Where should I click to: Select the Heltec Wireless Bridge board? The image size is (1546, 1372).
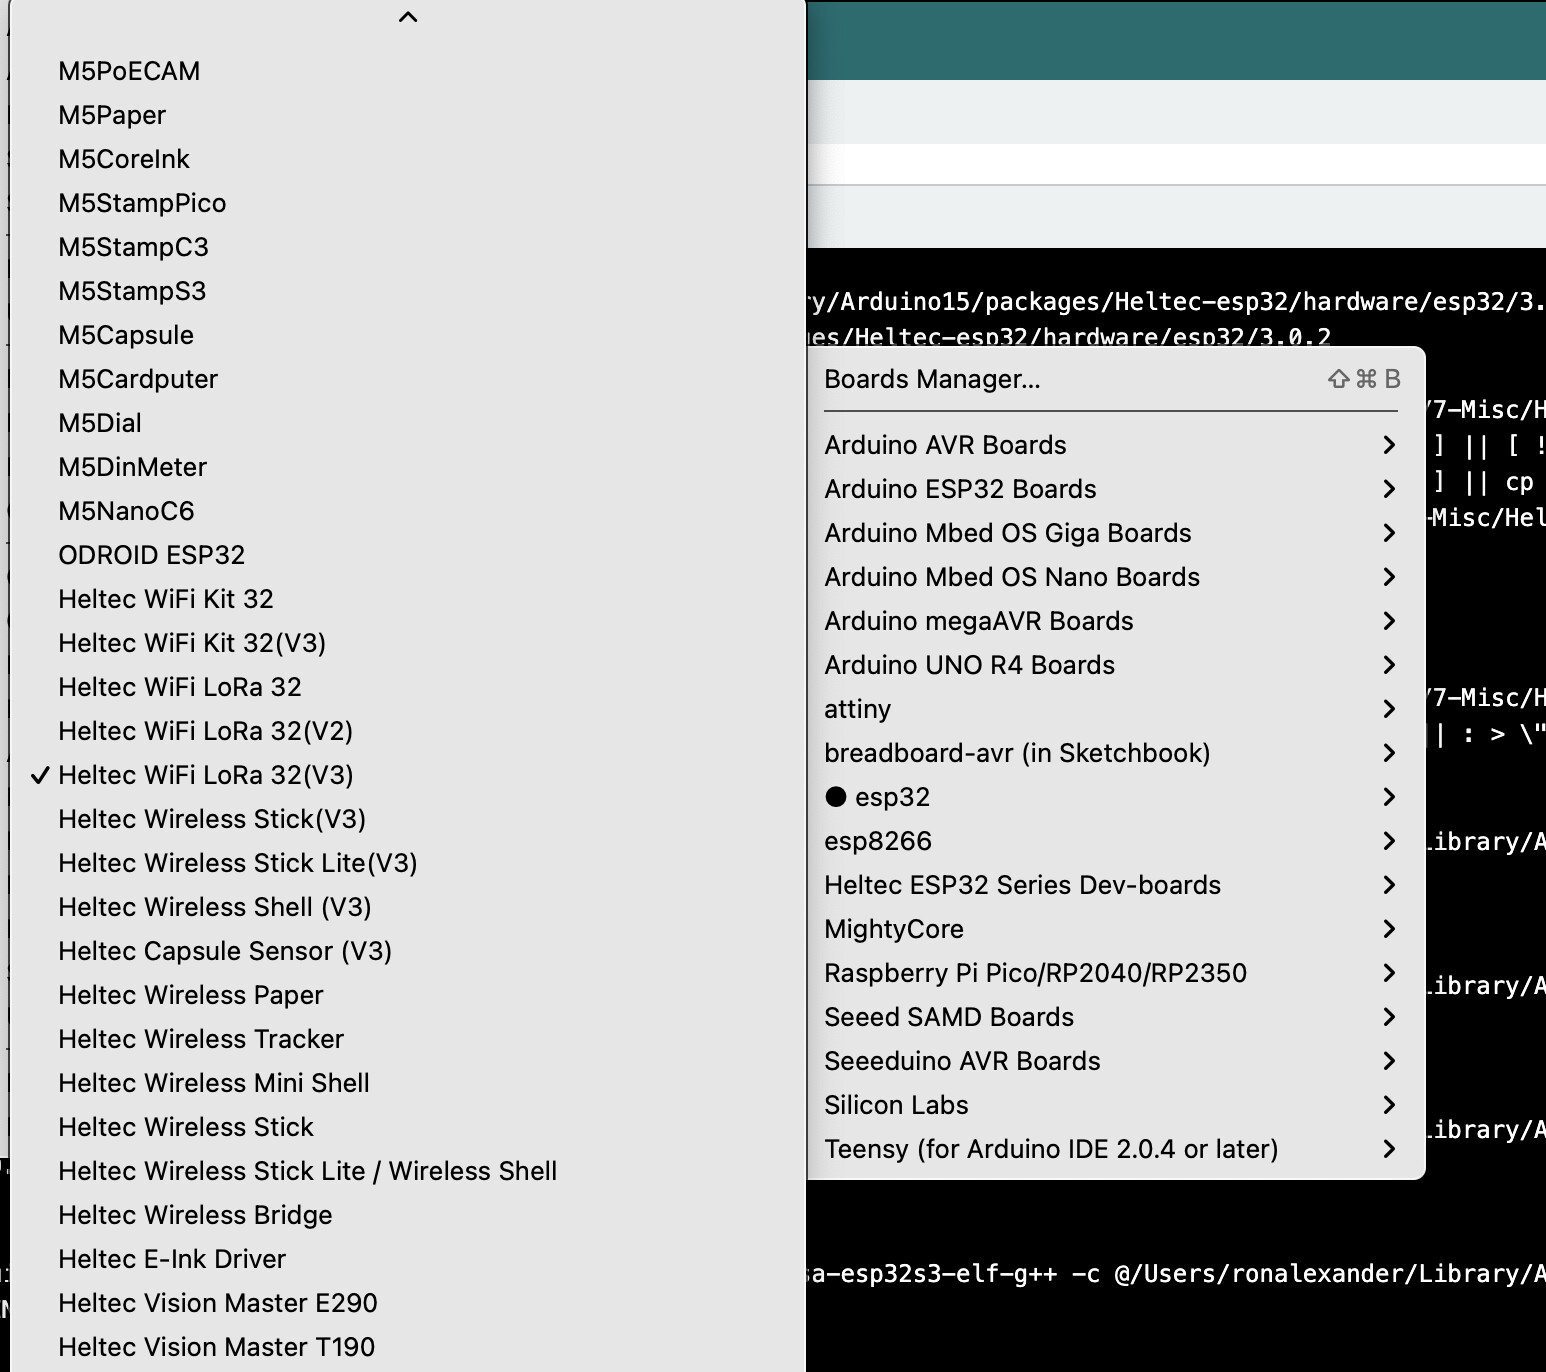(195, 1215)
